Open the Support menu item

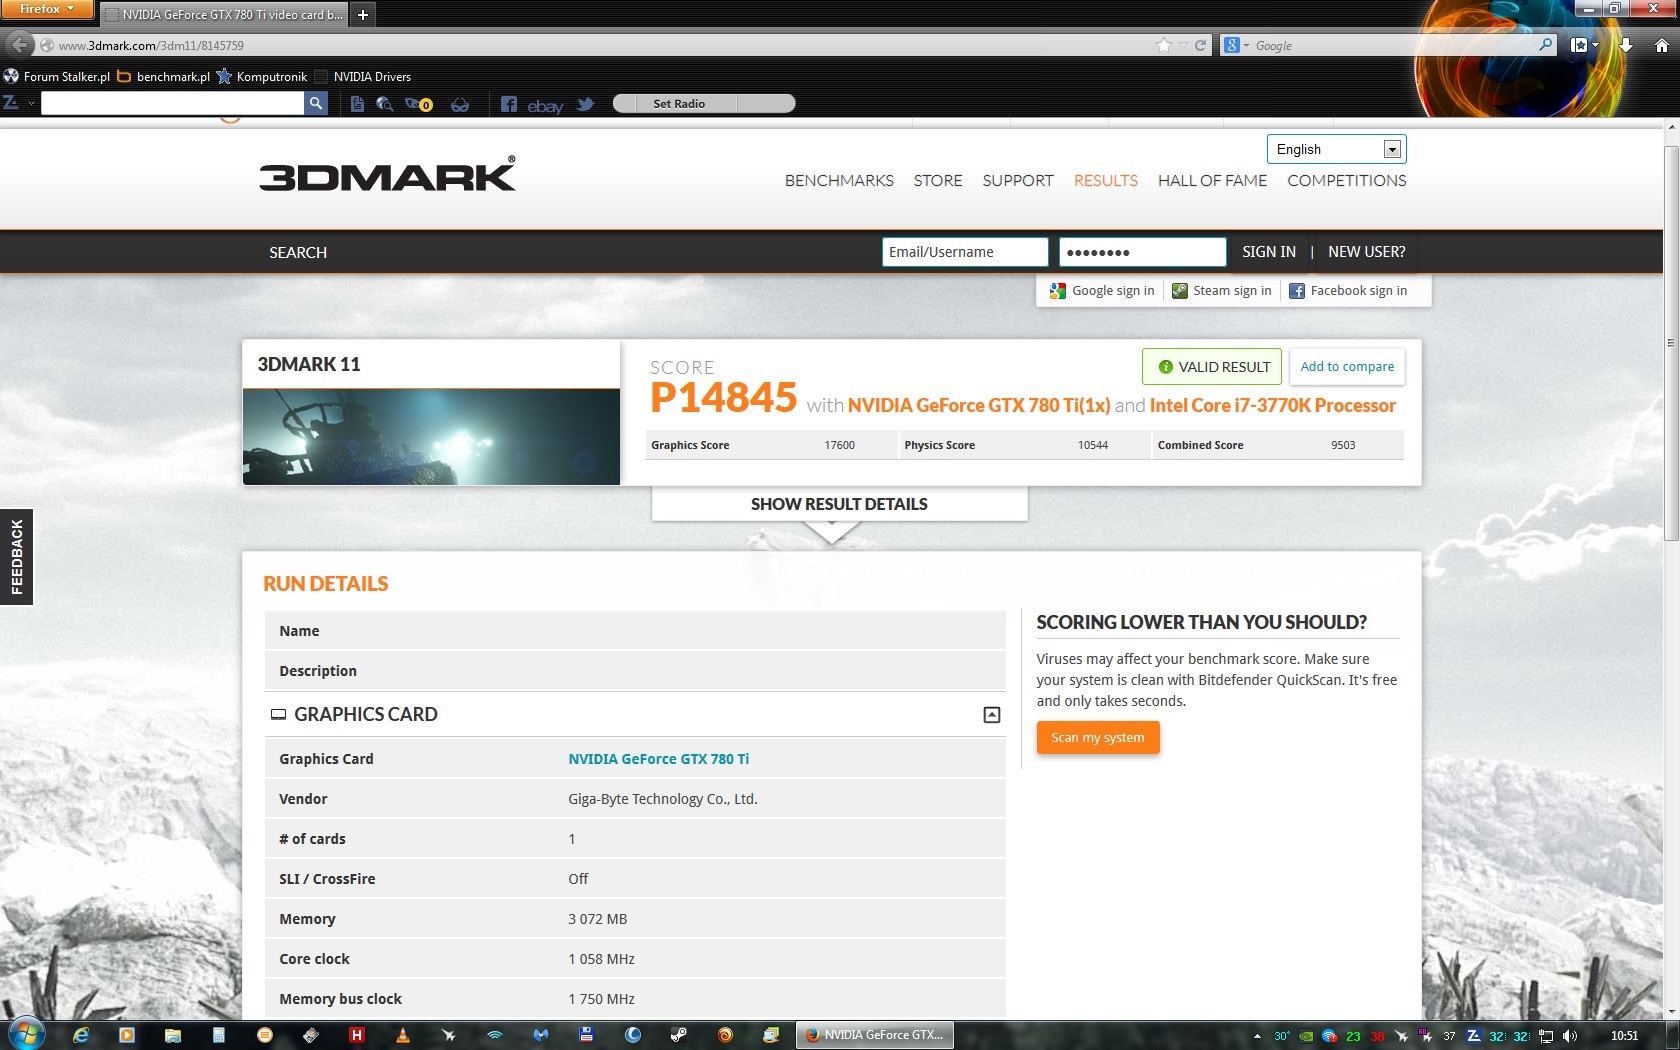1018,181
